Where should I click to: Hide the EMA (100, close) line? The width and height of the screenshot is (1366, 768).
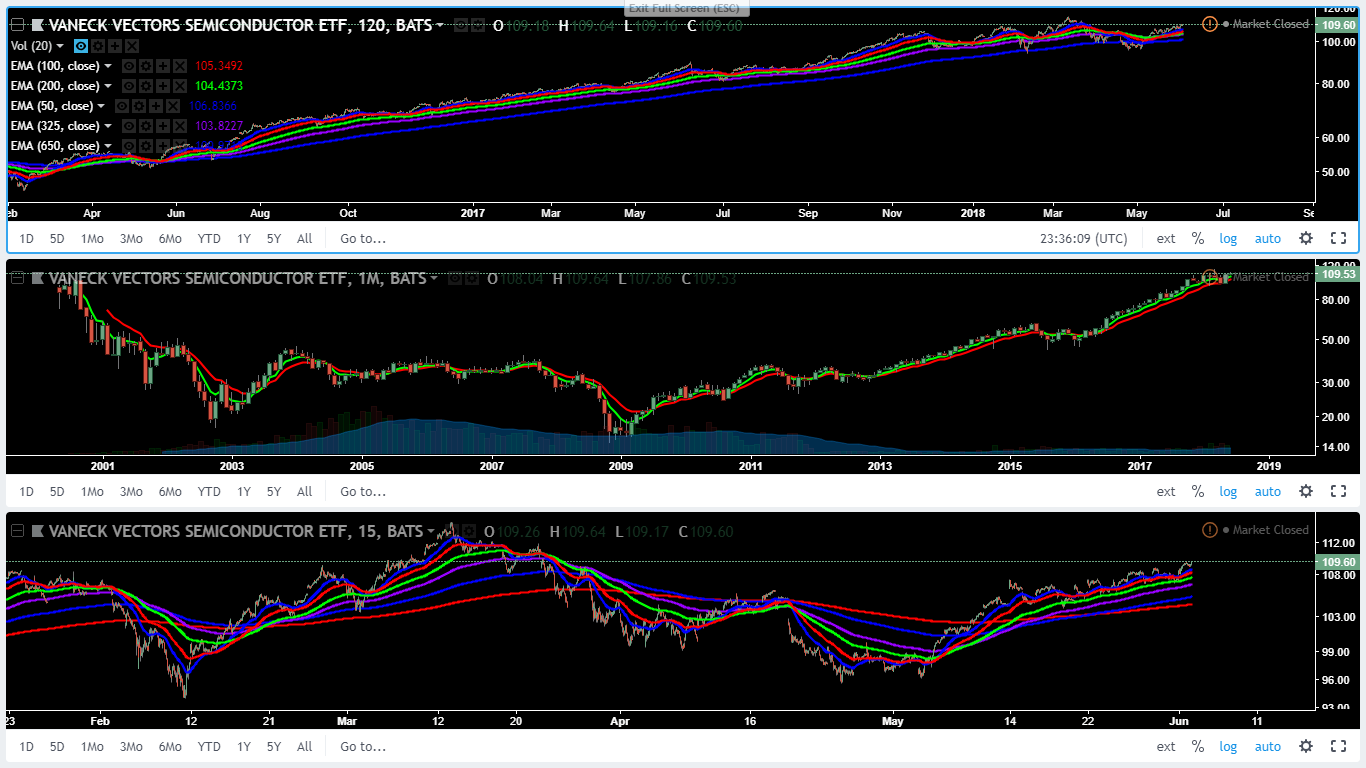coord(127,66)
